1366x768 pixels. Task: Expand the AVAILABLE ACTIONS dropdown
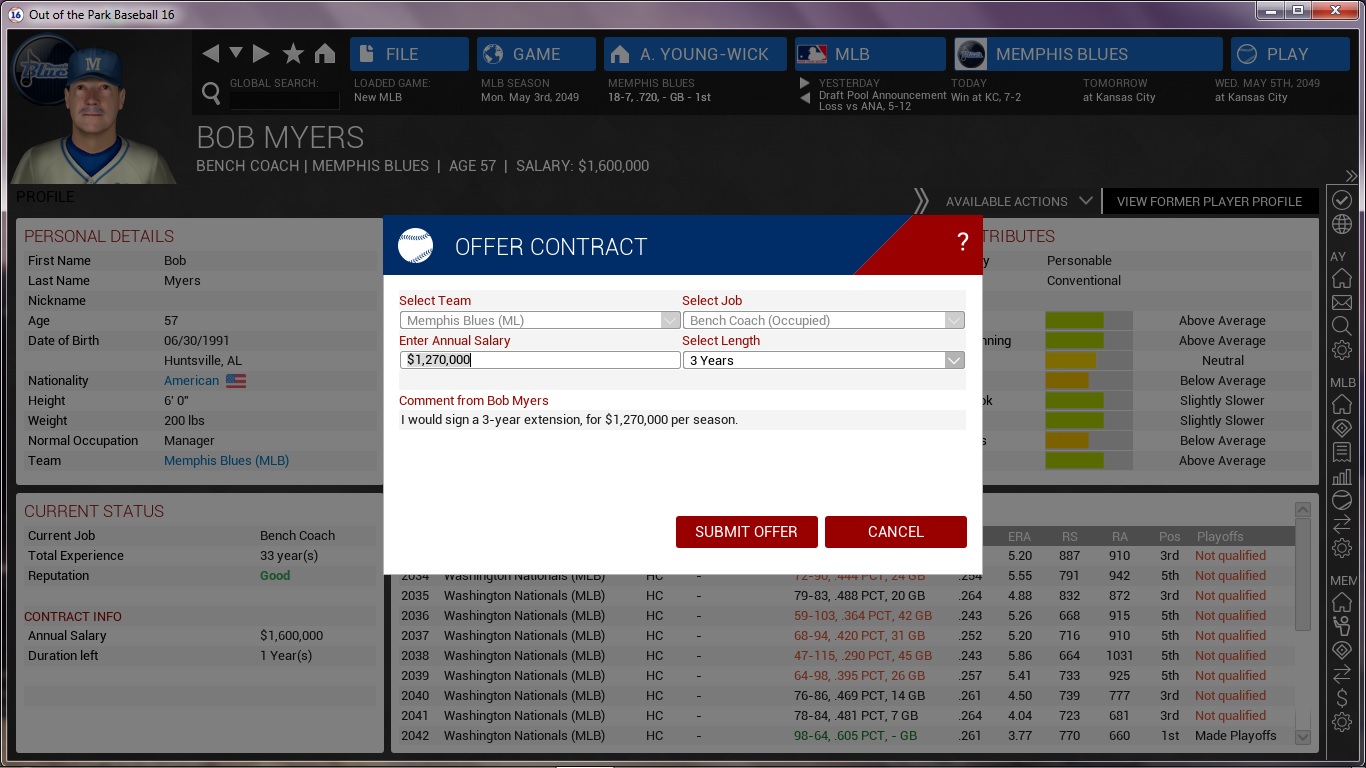click(1019, 201)
